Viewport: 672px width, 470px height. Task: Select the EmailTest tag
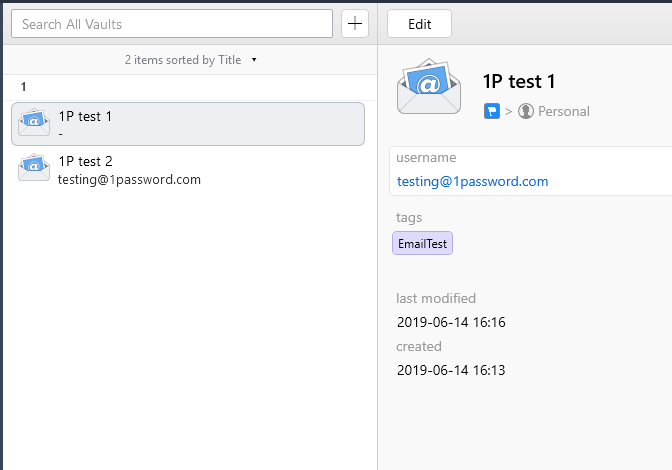(422, 243)
